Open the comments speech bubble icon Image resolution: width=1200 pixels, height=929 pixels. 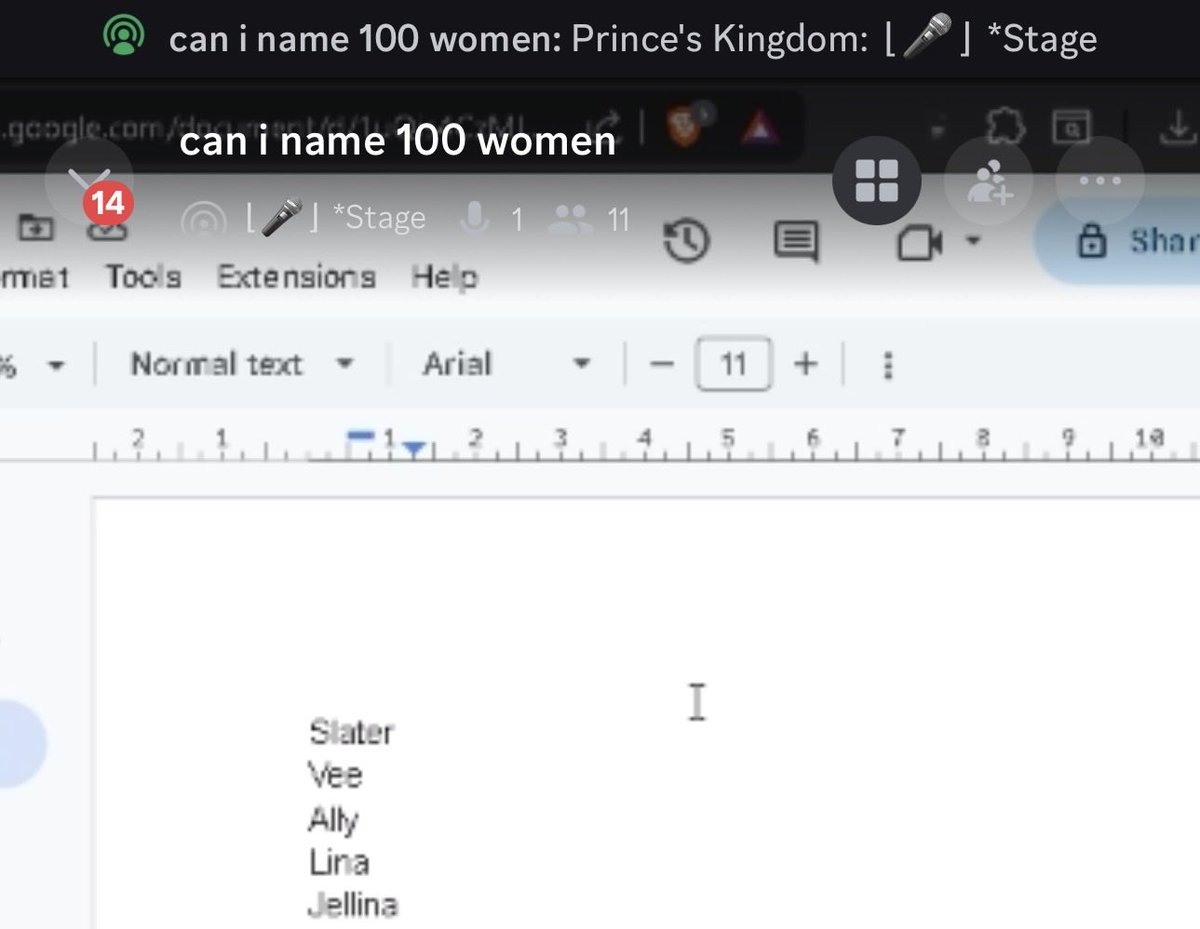tap(797, 243)
